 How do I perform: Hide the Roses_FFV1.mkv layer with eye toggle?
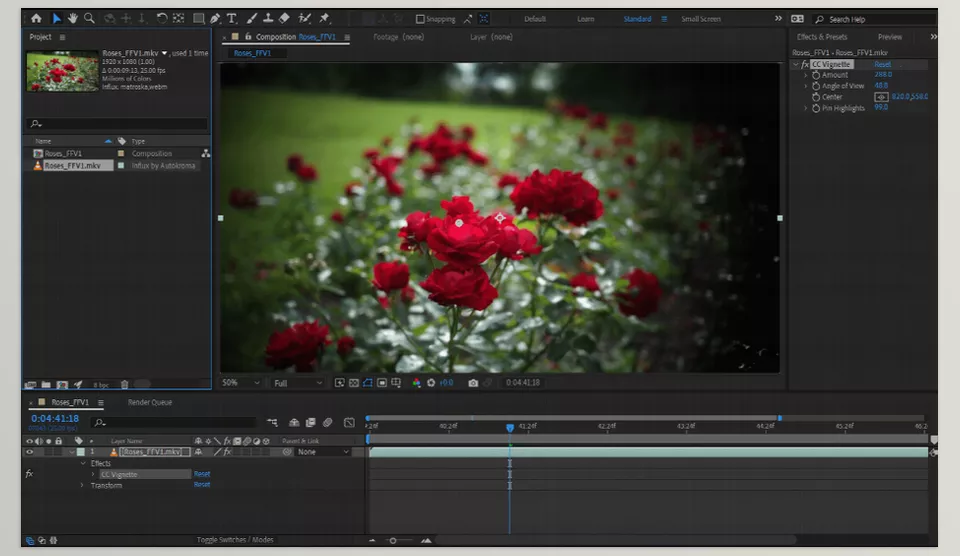(x=29, y=452)
